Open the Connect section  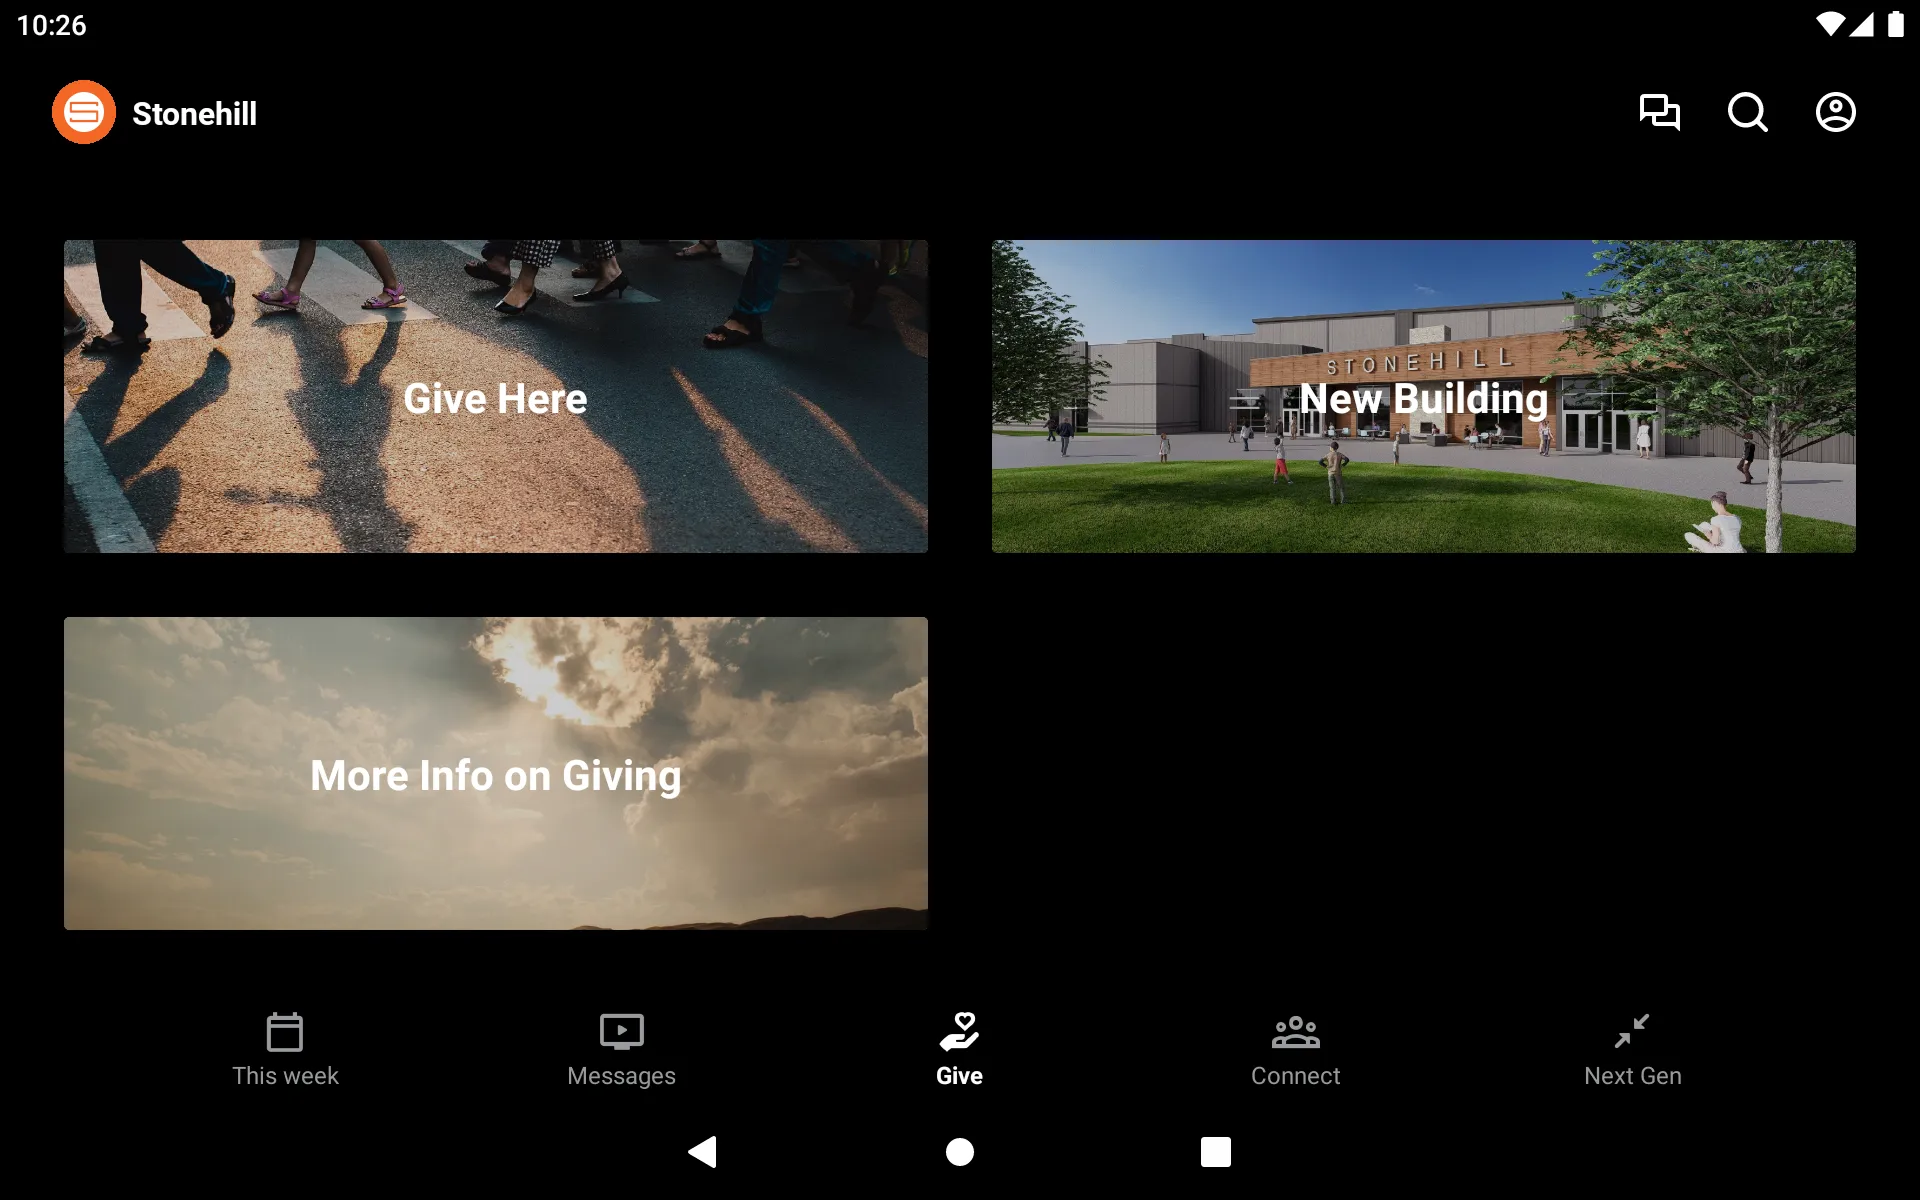[x=1294, y=1047]
